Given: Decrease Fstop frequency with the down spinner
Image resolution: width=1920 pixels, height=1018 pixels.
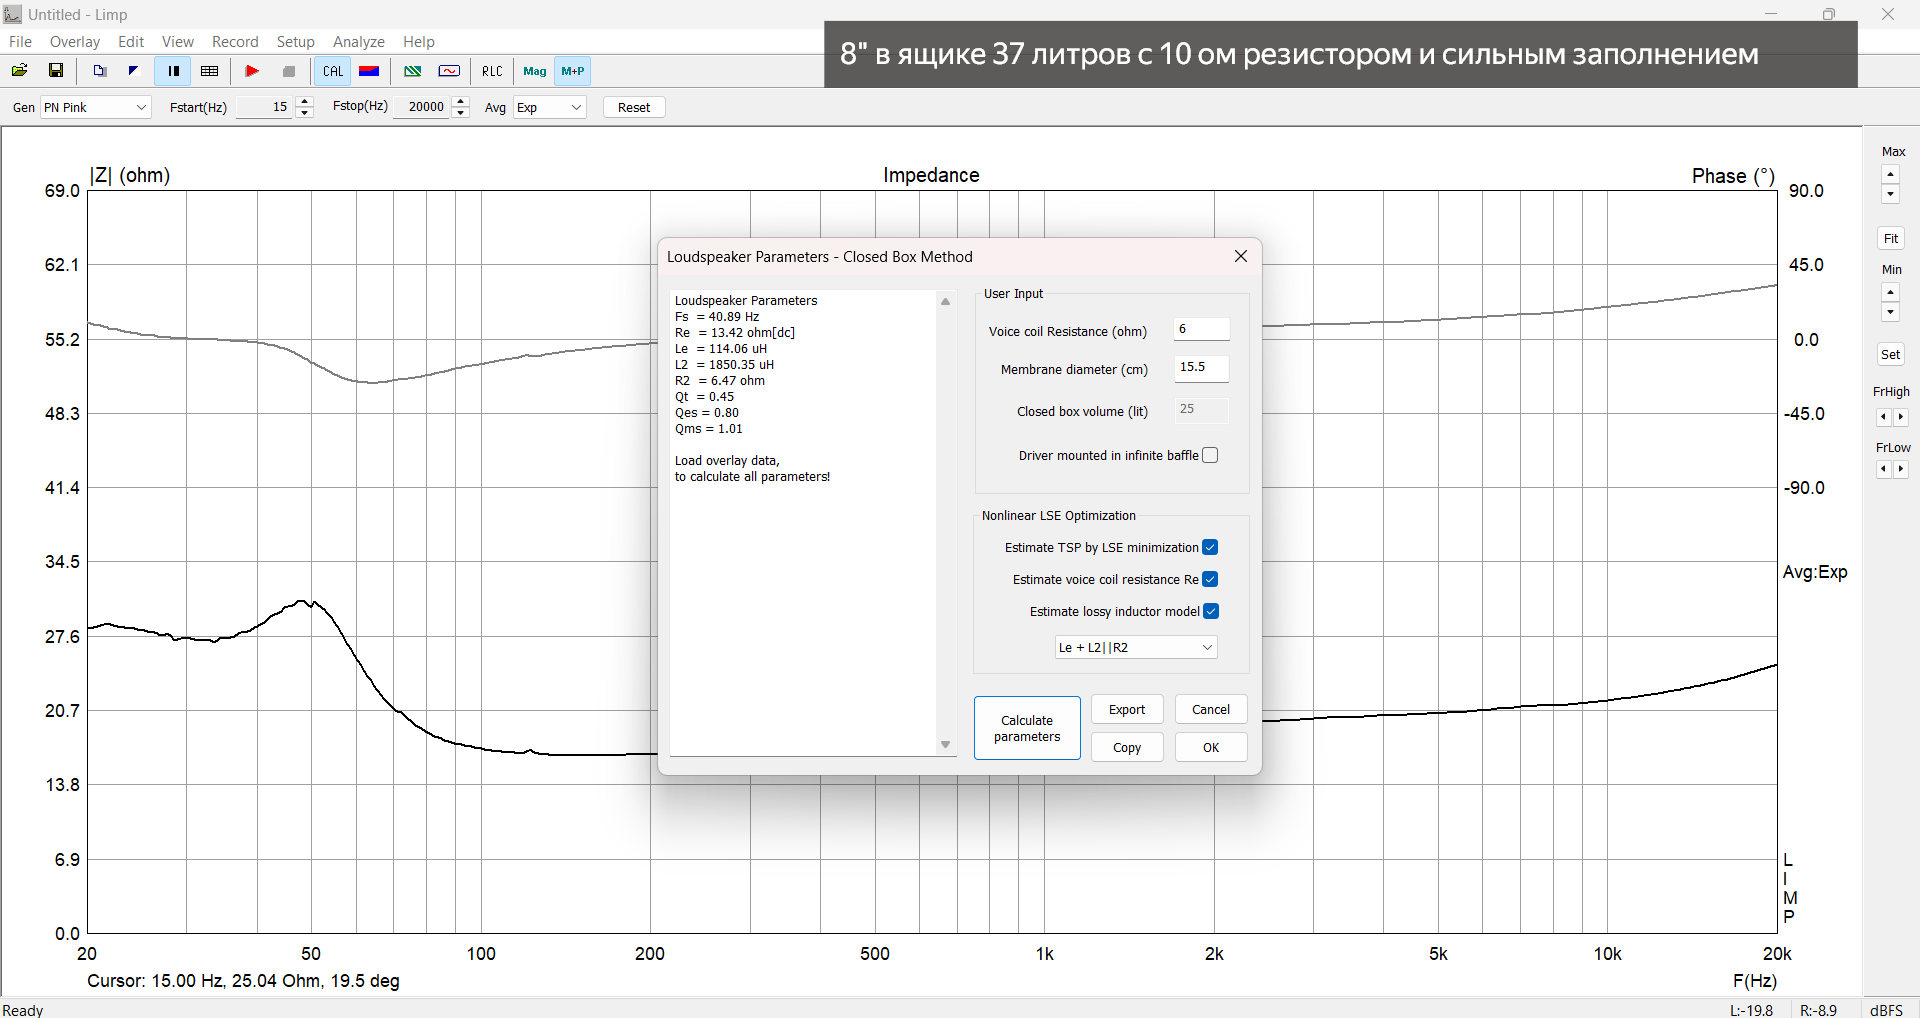Looking at the screenshot, I should click(461, 113).
